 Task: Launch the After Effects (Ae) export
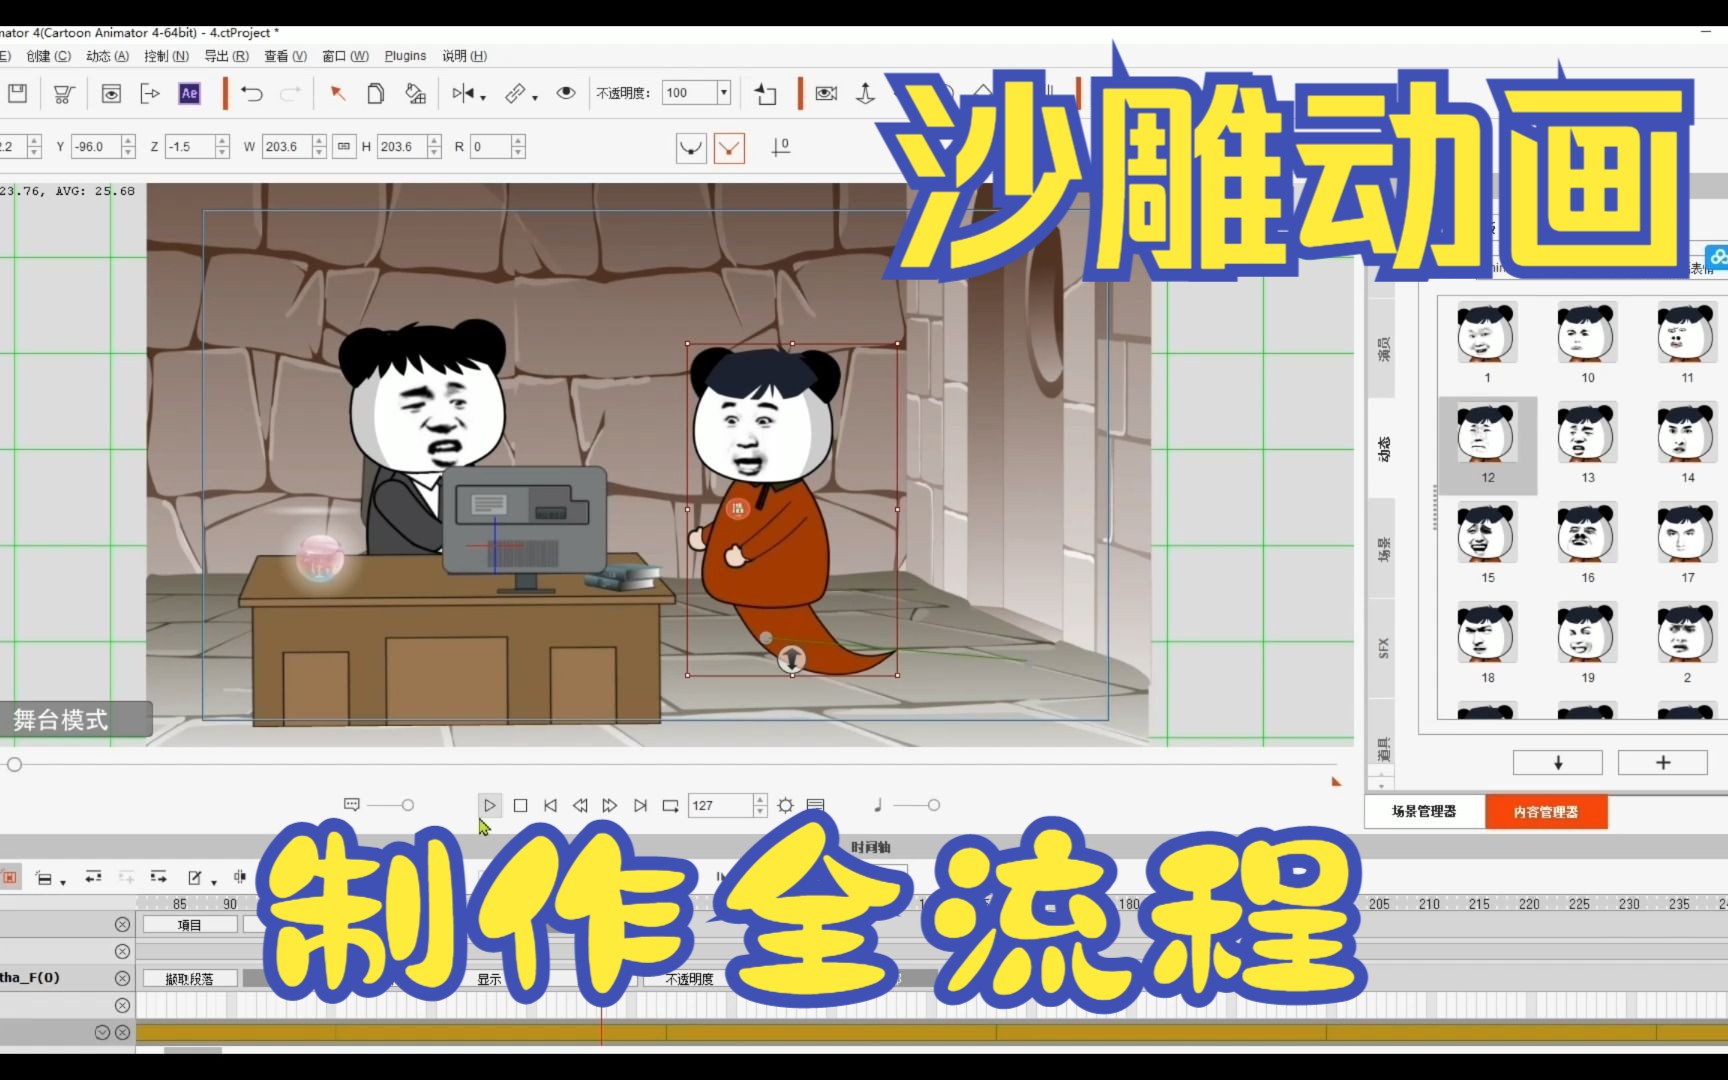(189, 93)
